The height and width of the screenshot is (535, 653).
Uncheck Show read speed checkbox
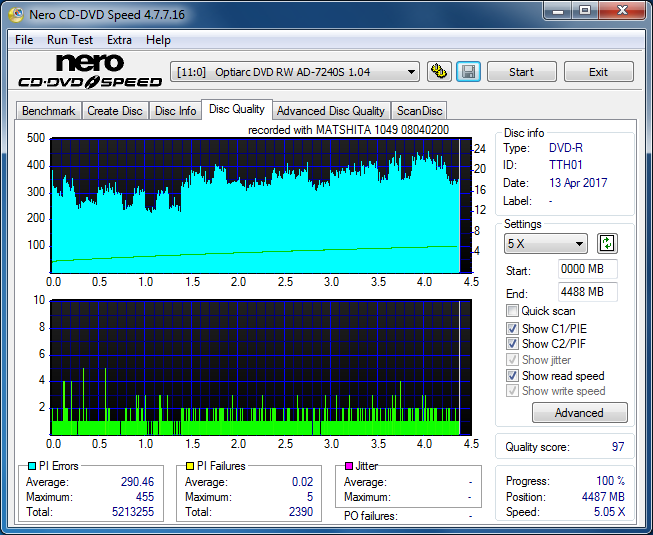pyautogui.click(x=512, y=376)
